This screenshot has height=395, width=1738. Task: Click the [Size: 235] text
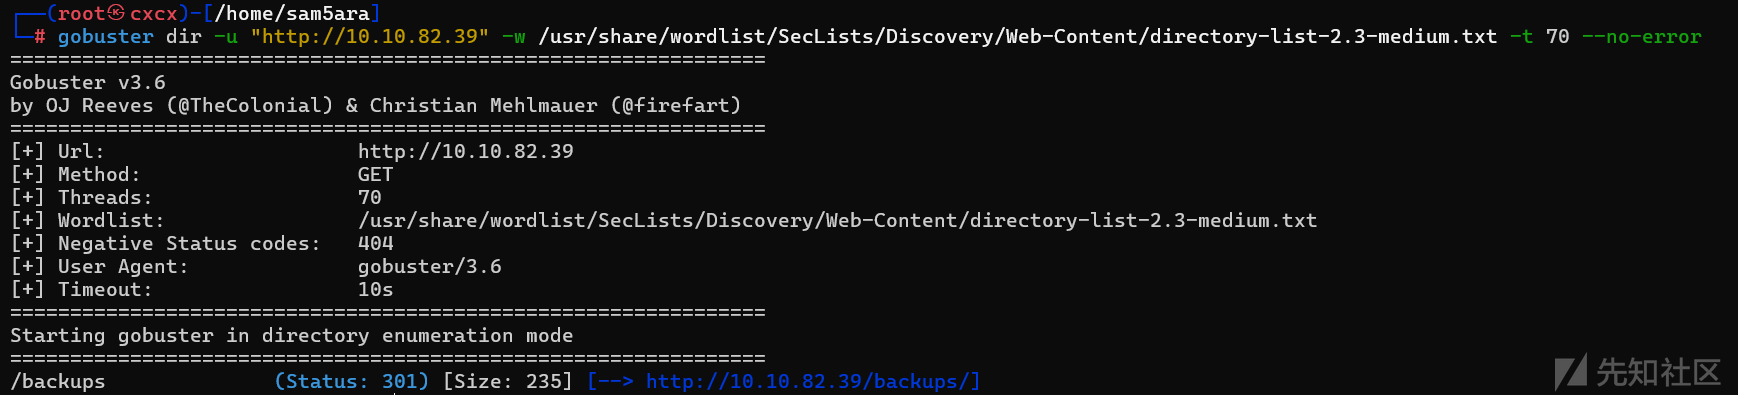[x=508, y=381]
